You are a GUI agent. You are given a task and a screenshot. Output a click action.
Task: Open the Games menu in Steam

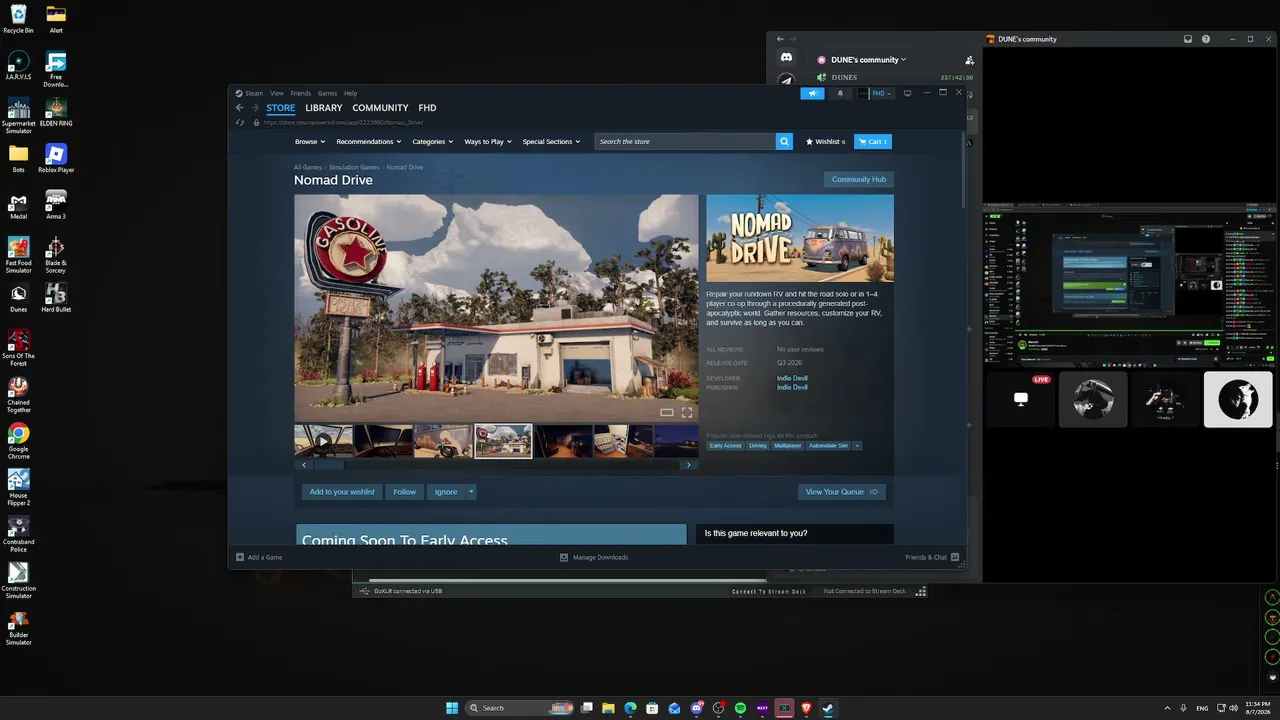(327, 93)
